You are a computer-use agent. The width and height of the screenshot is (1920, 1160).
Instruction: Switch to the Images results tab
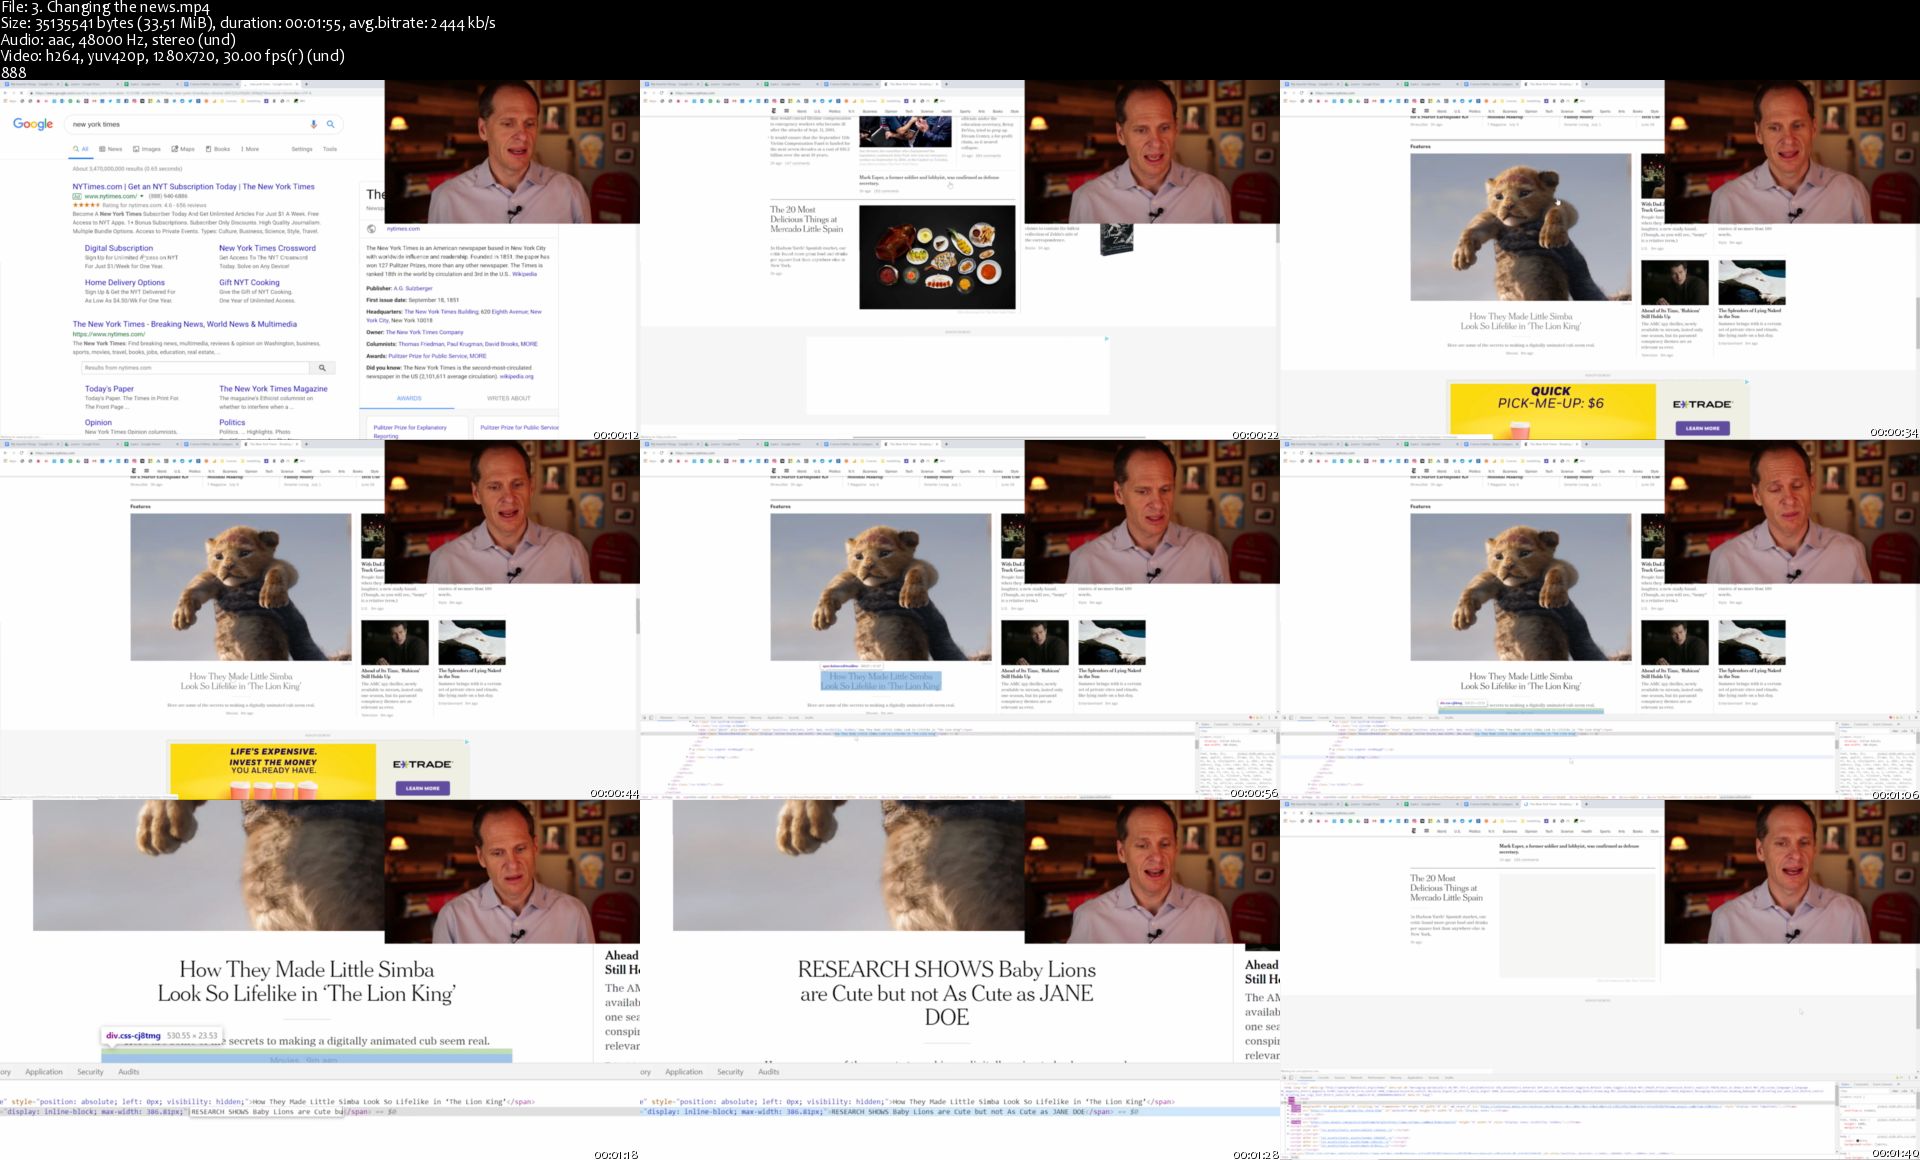click(x=147, y=149)
